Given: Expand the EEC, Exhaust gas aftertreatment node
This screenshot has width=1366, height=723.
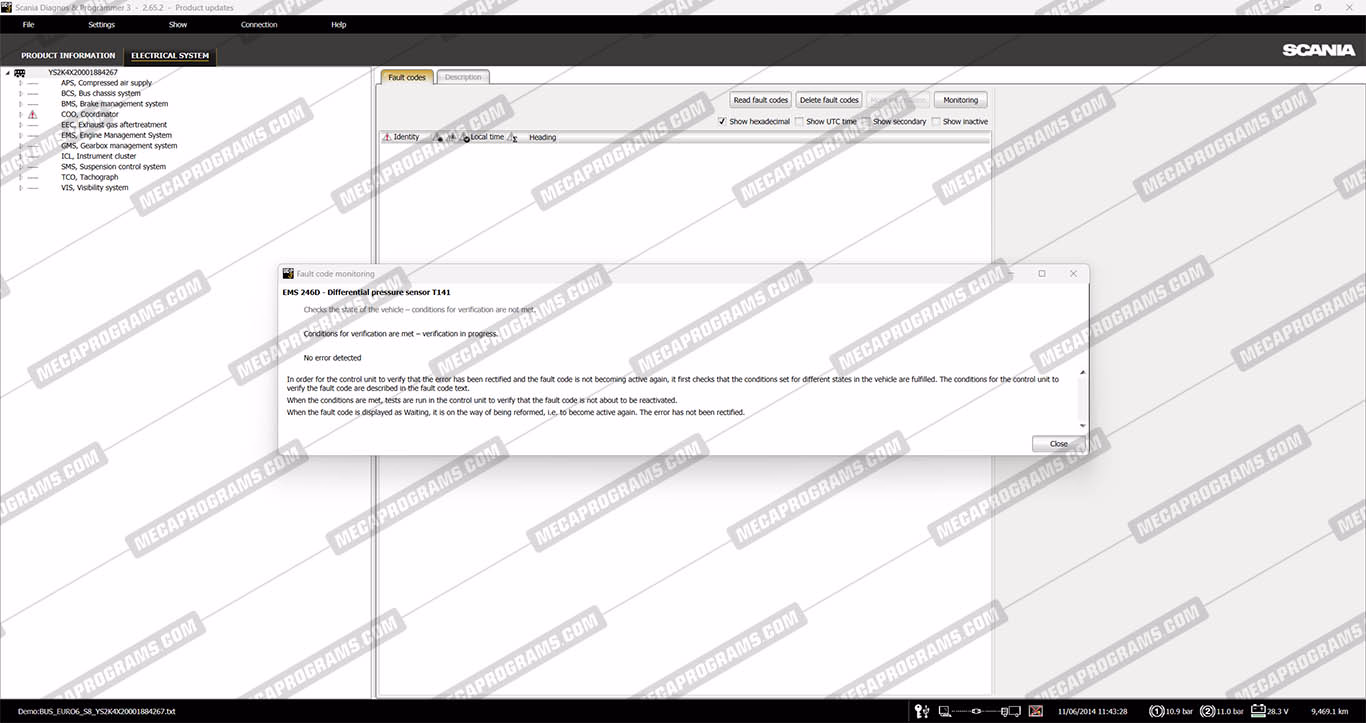Looking at the screenshot, I should pyautogui.click(x=20, y=125).
